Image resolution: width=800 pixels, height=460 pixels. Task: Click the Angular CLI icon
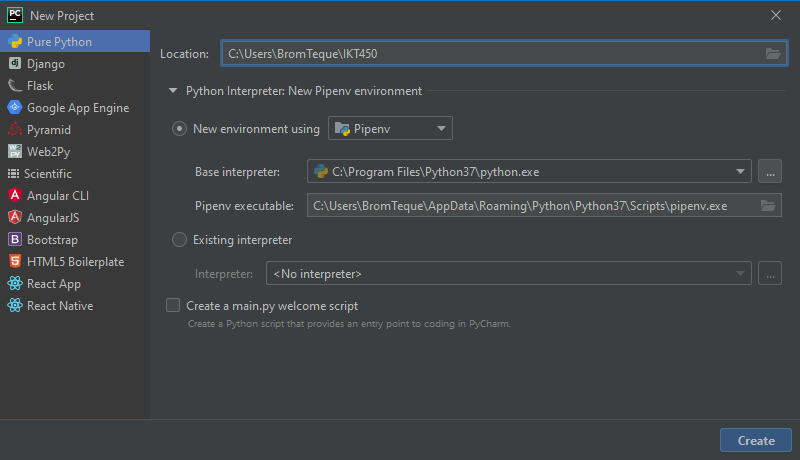point(15,196)
